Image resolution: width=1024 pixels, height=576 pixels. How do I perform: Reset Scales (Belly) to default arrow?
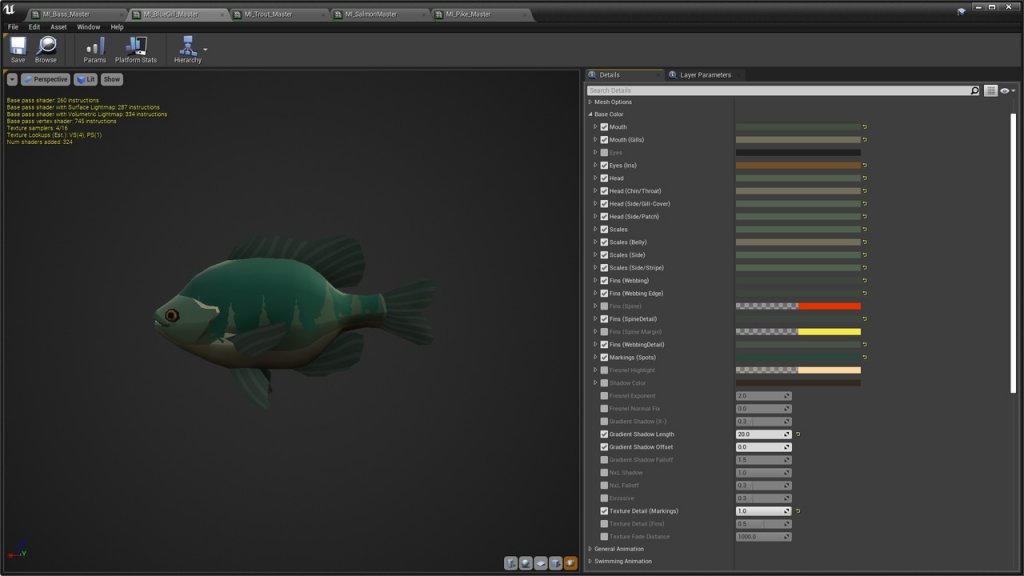tap(865, 242)
